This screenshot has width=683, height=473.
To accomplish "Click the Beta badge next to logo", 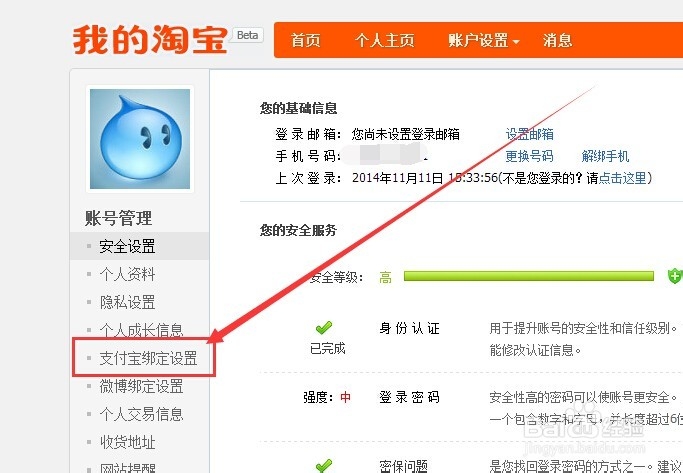I will click(247, 35).
